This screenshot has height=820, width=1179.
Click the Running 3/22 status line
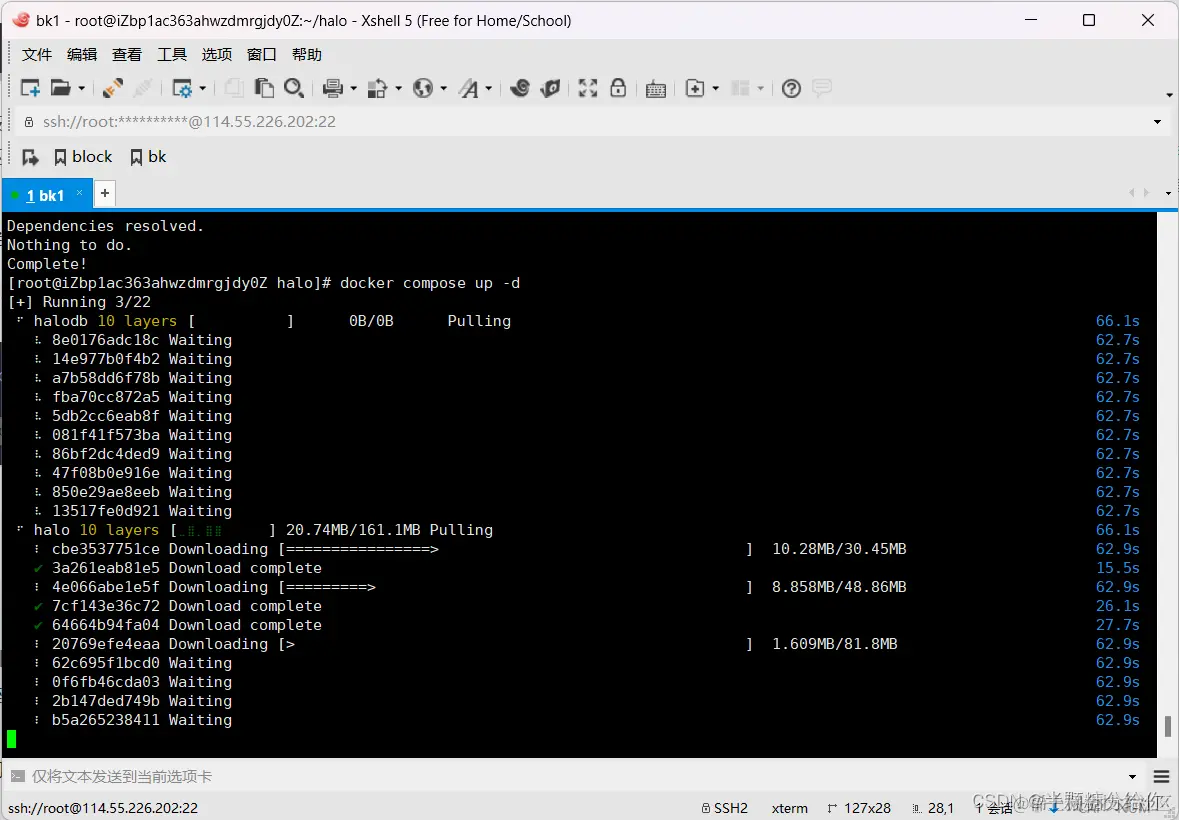(x=79, y=302)
